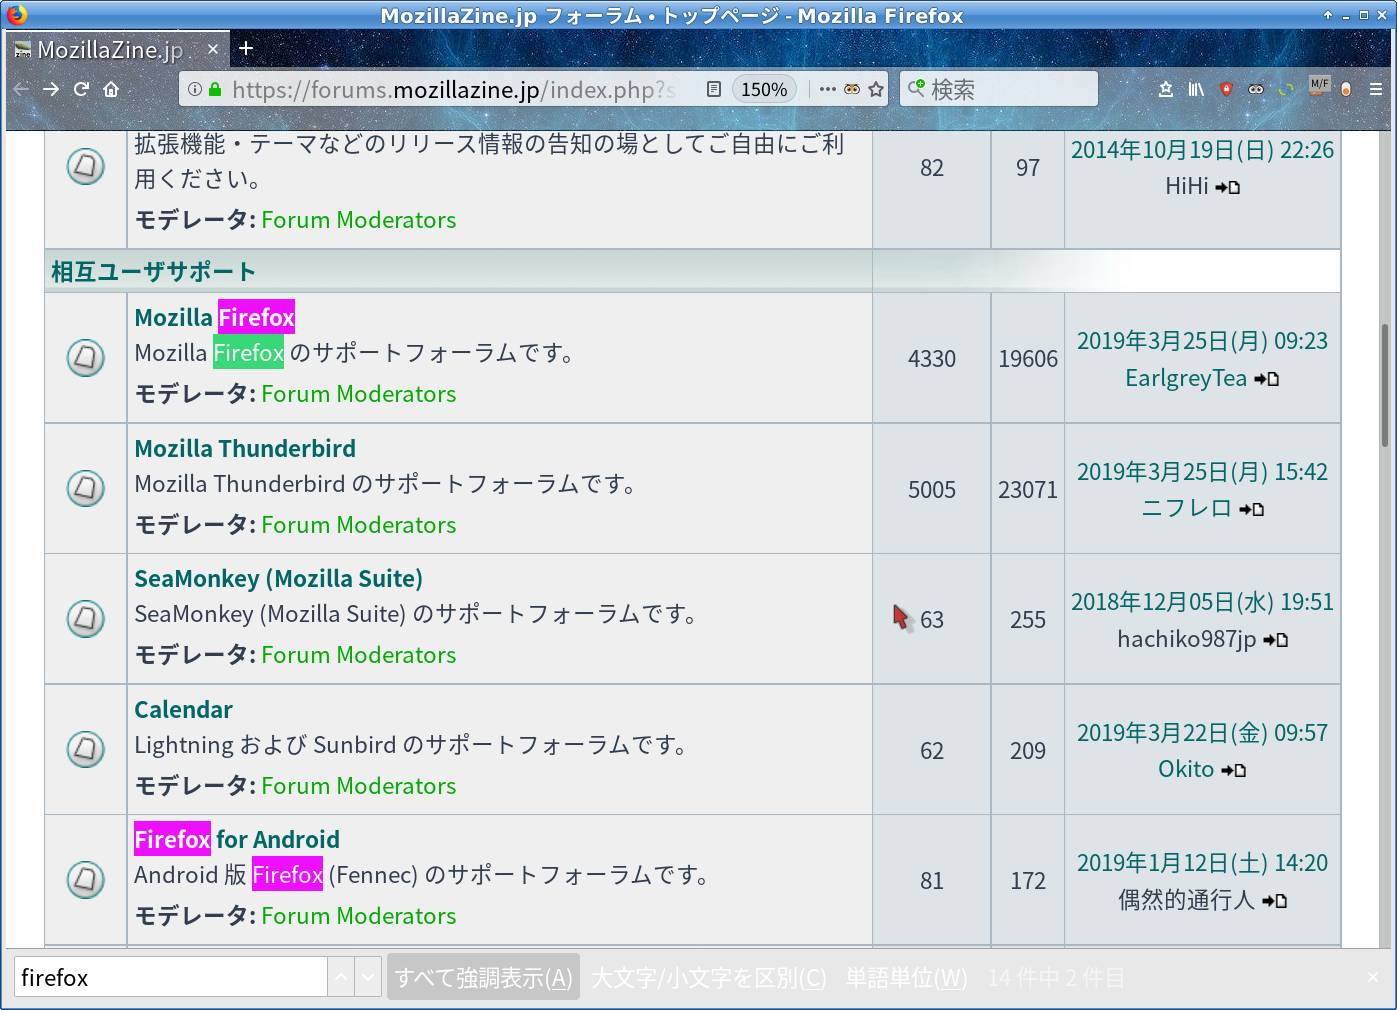Click Forum Moderators in Thunderbird row
The width and height of the screenshot is (1397, 1010).
pyautogui.click(x=359, y=525)
